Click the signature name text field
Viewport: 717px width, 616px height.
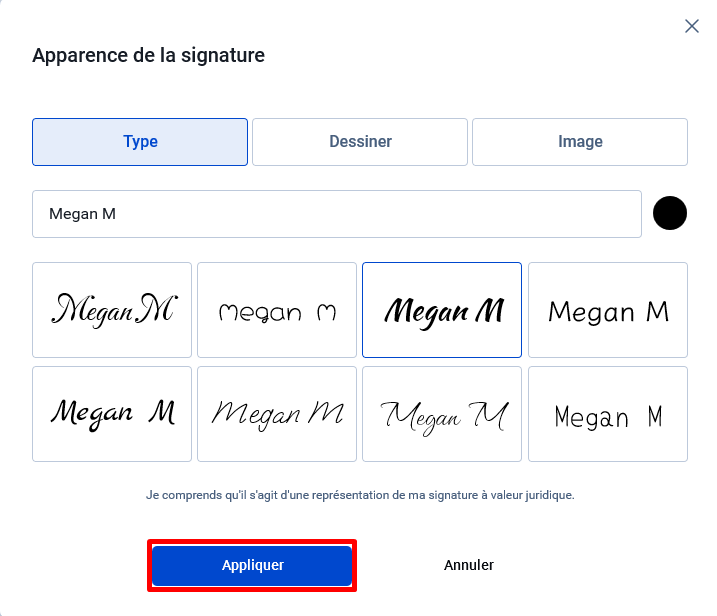[x=337, y=214]
